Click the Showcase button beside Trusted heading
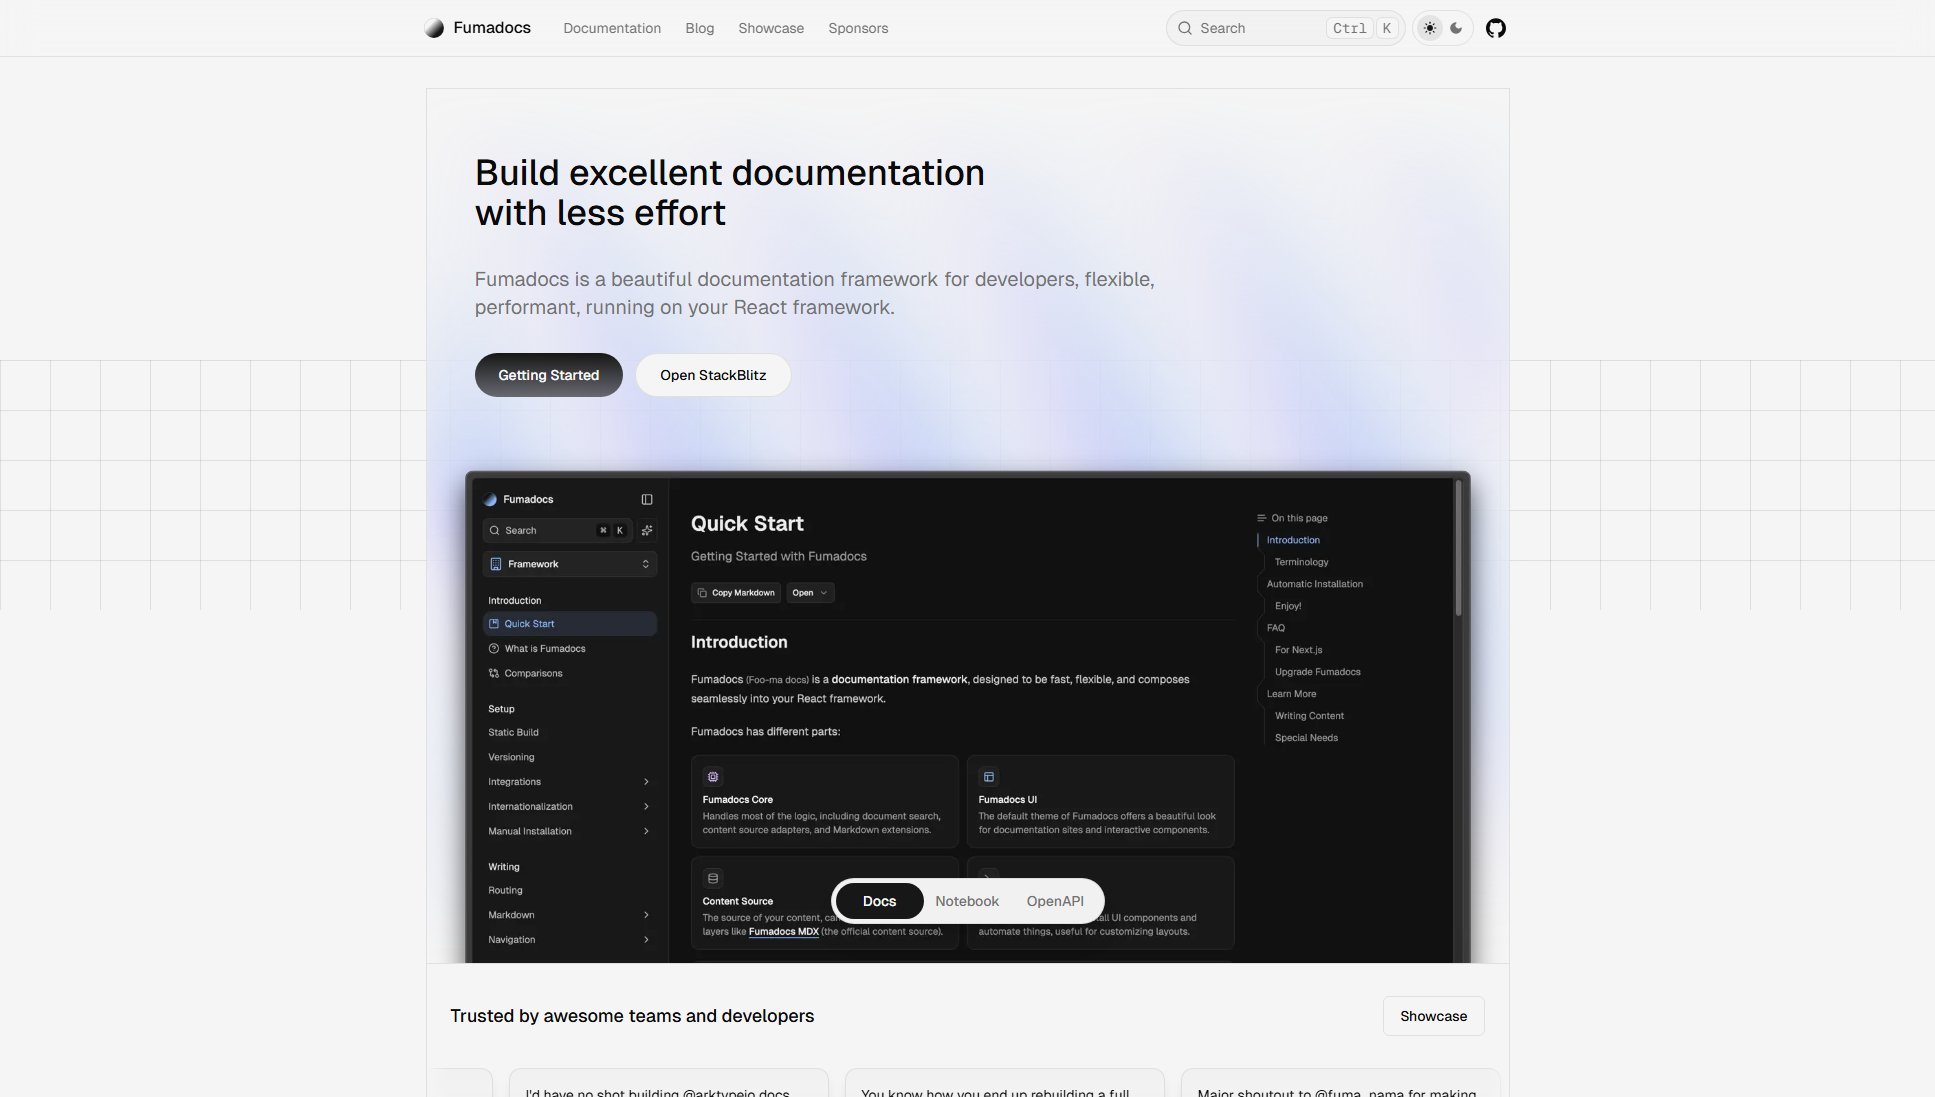 pos(1433,1016)
